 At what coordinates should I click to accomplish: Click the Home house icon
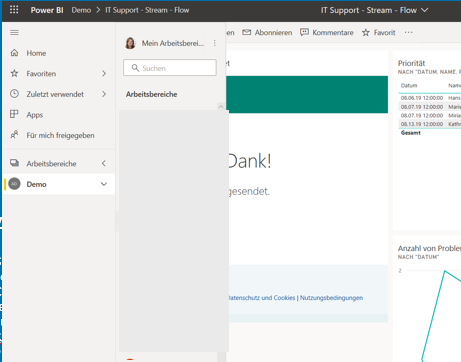[14, 53]
